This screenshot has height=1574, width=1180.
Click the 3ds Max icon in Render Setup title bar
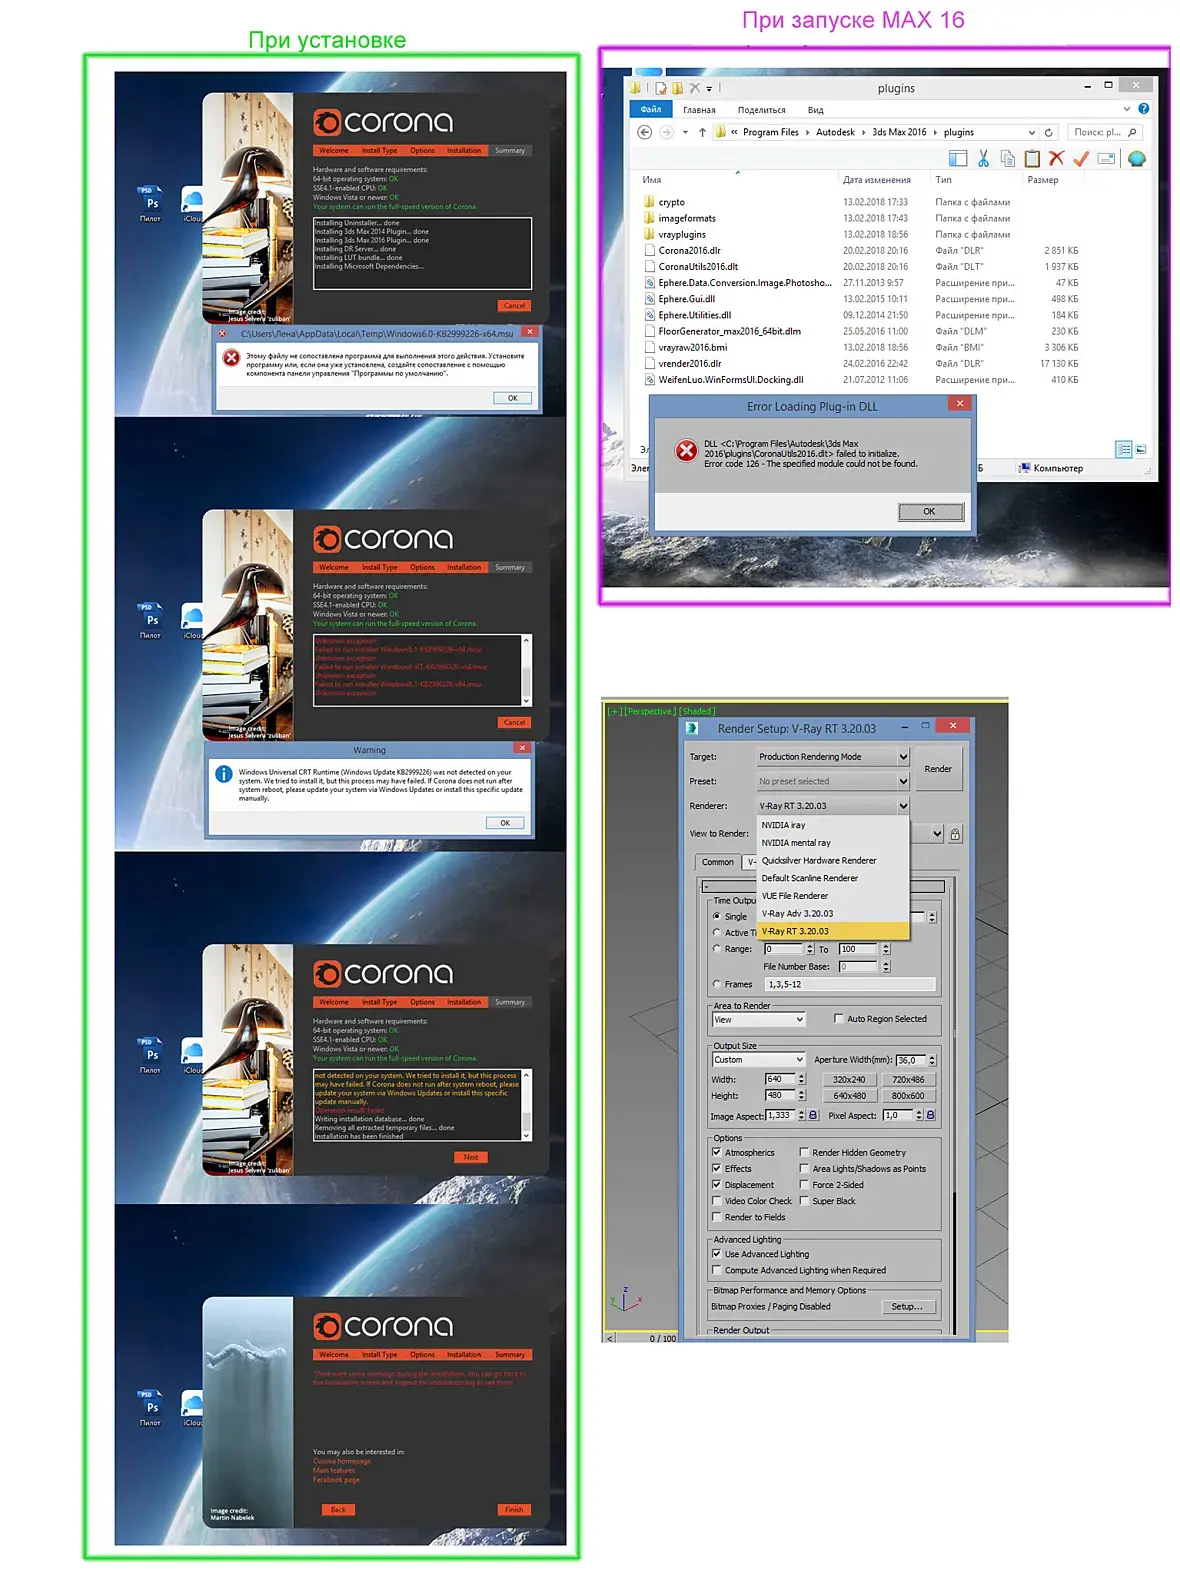(x=692, y=728)
